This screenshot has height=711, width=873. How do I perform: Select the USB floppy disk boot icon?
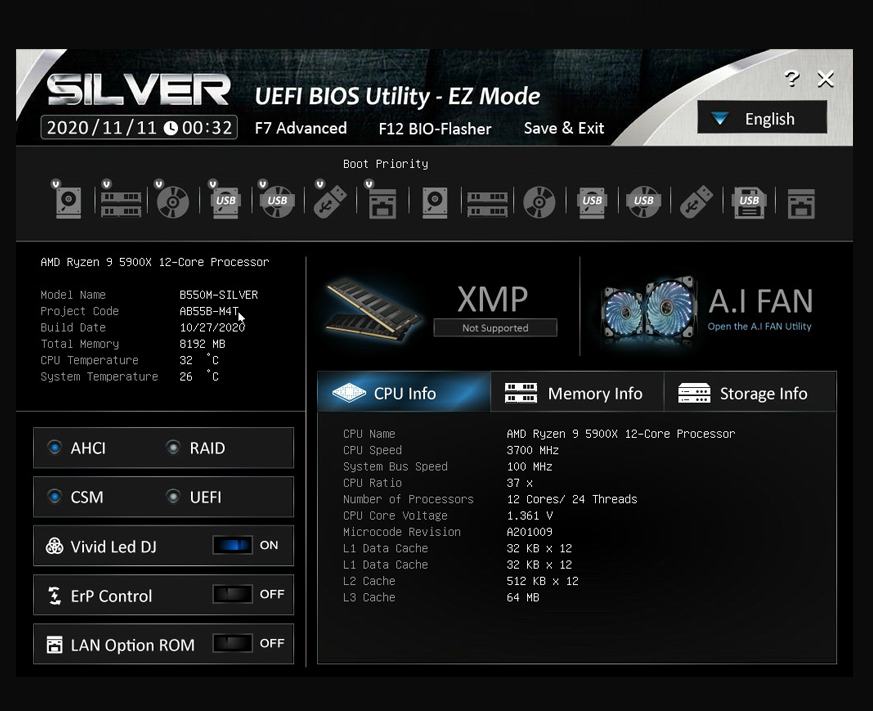(x=749, y=202)
